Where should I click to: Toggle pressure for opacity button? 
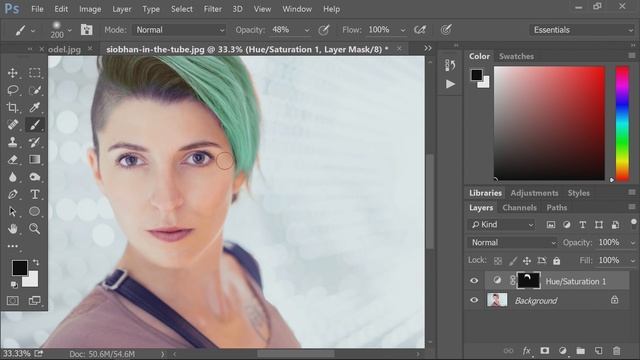click(x=324, y=30)
